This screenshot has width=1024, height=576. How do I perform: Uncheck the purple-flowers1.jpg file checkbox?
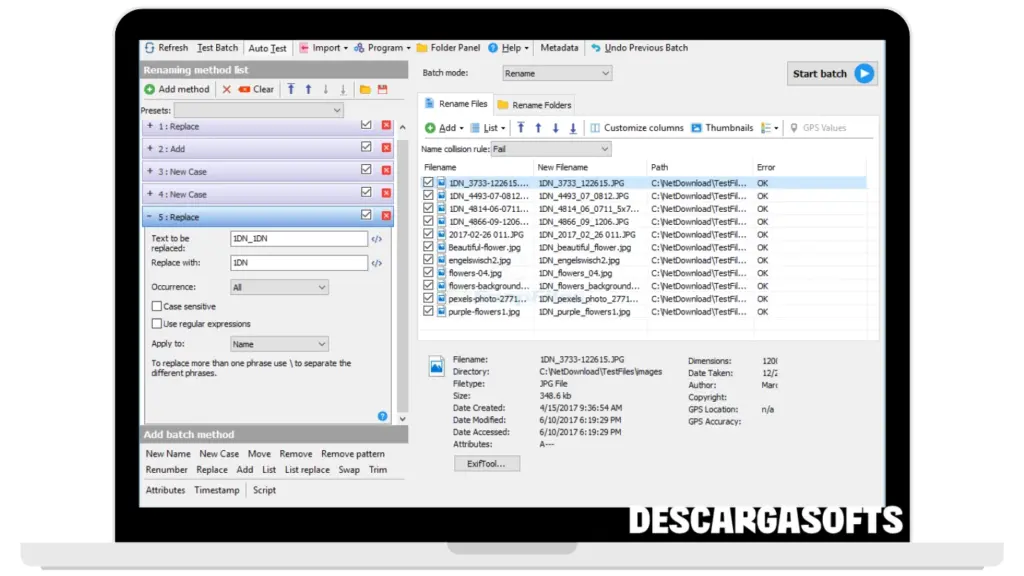[428, 311]
